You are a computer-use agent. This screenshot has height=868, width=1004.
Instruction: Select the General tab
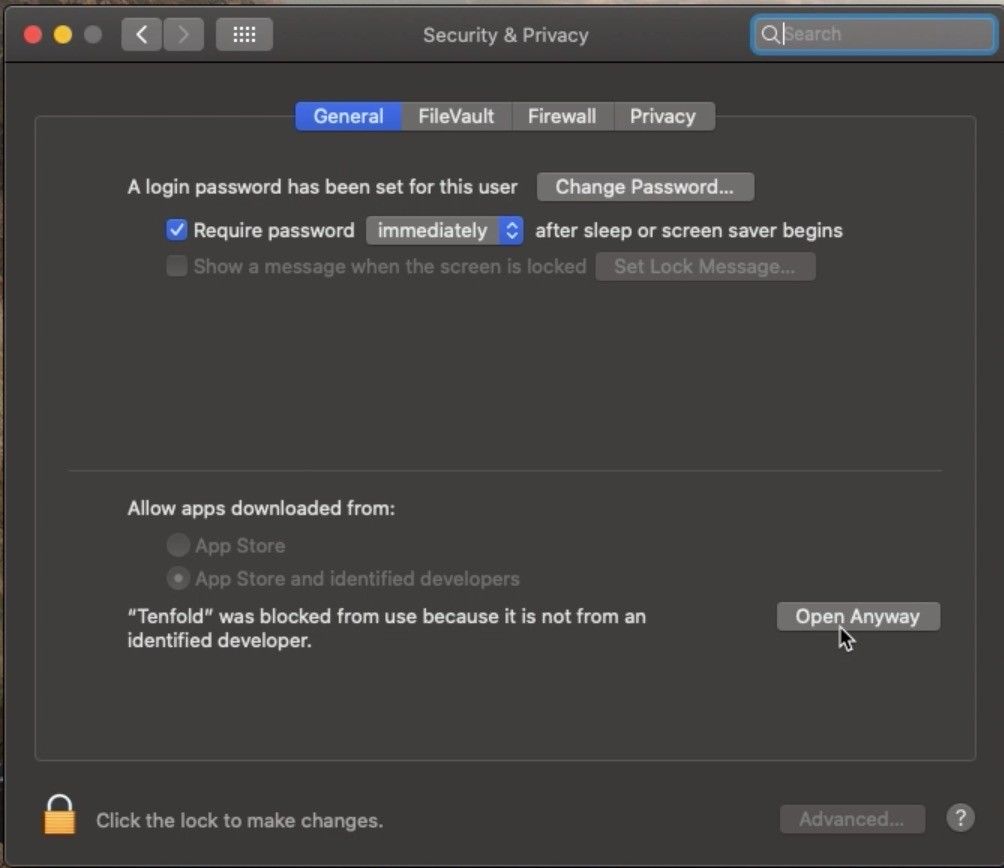click(x=347, y=116)
